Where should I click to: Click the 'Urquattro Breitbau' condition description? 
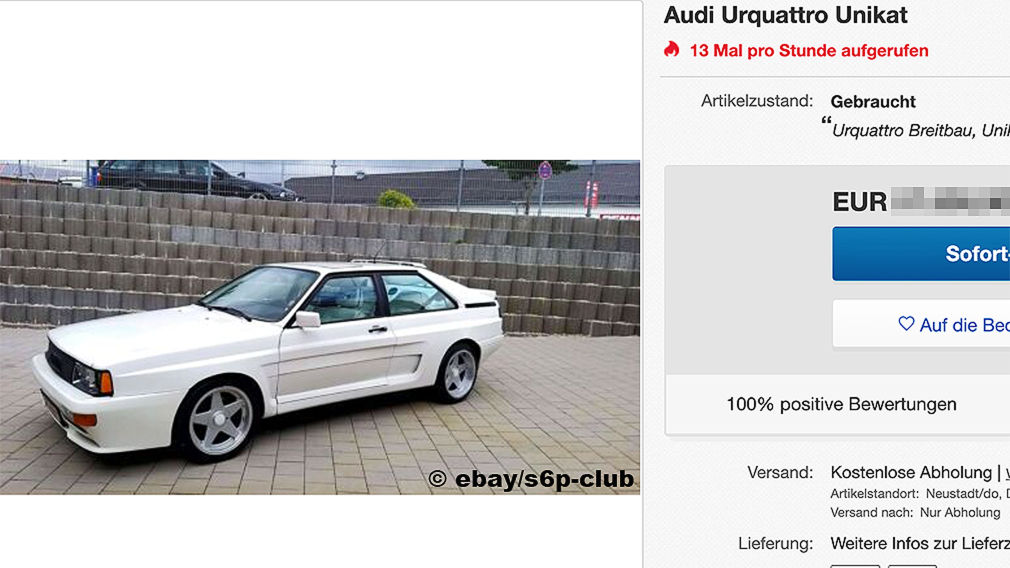920,131
